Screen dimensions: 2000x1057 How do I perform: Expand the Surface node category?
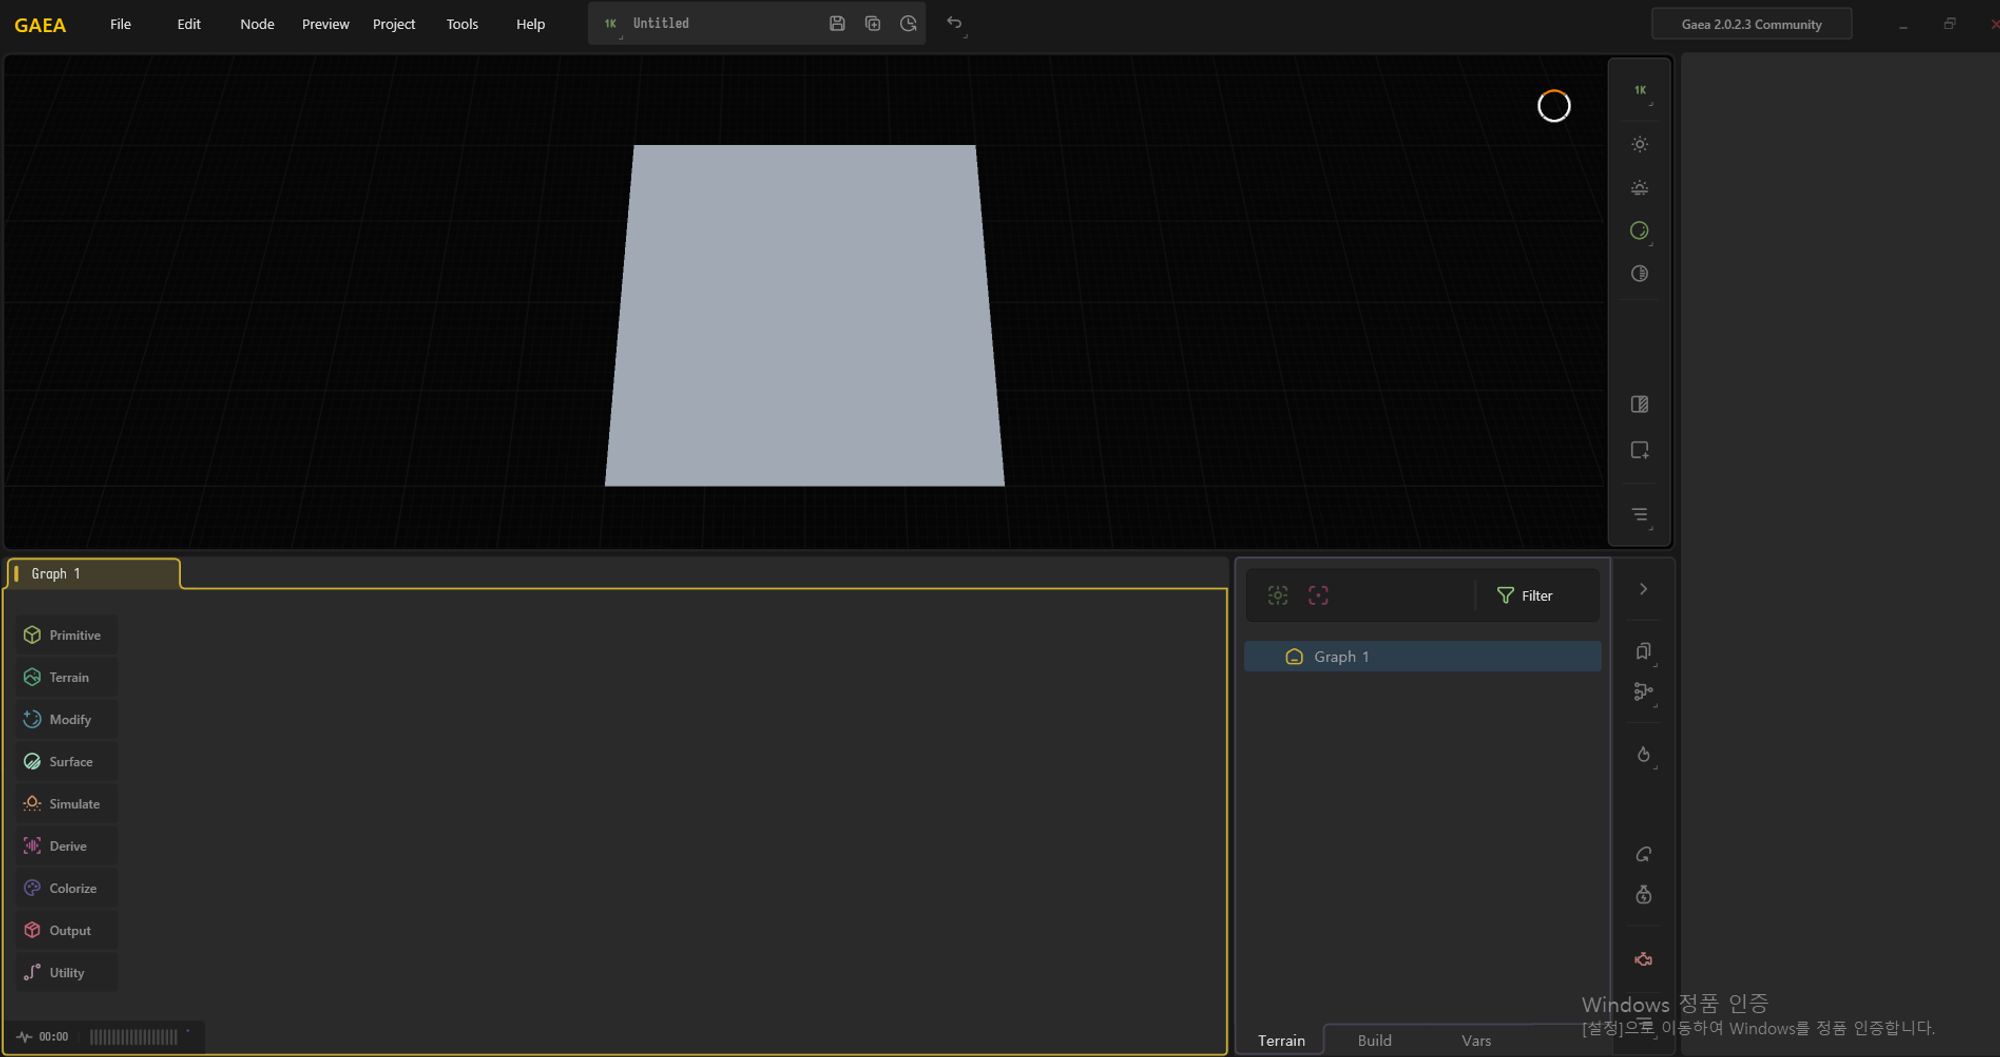click(66, 761)
